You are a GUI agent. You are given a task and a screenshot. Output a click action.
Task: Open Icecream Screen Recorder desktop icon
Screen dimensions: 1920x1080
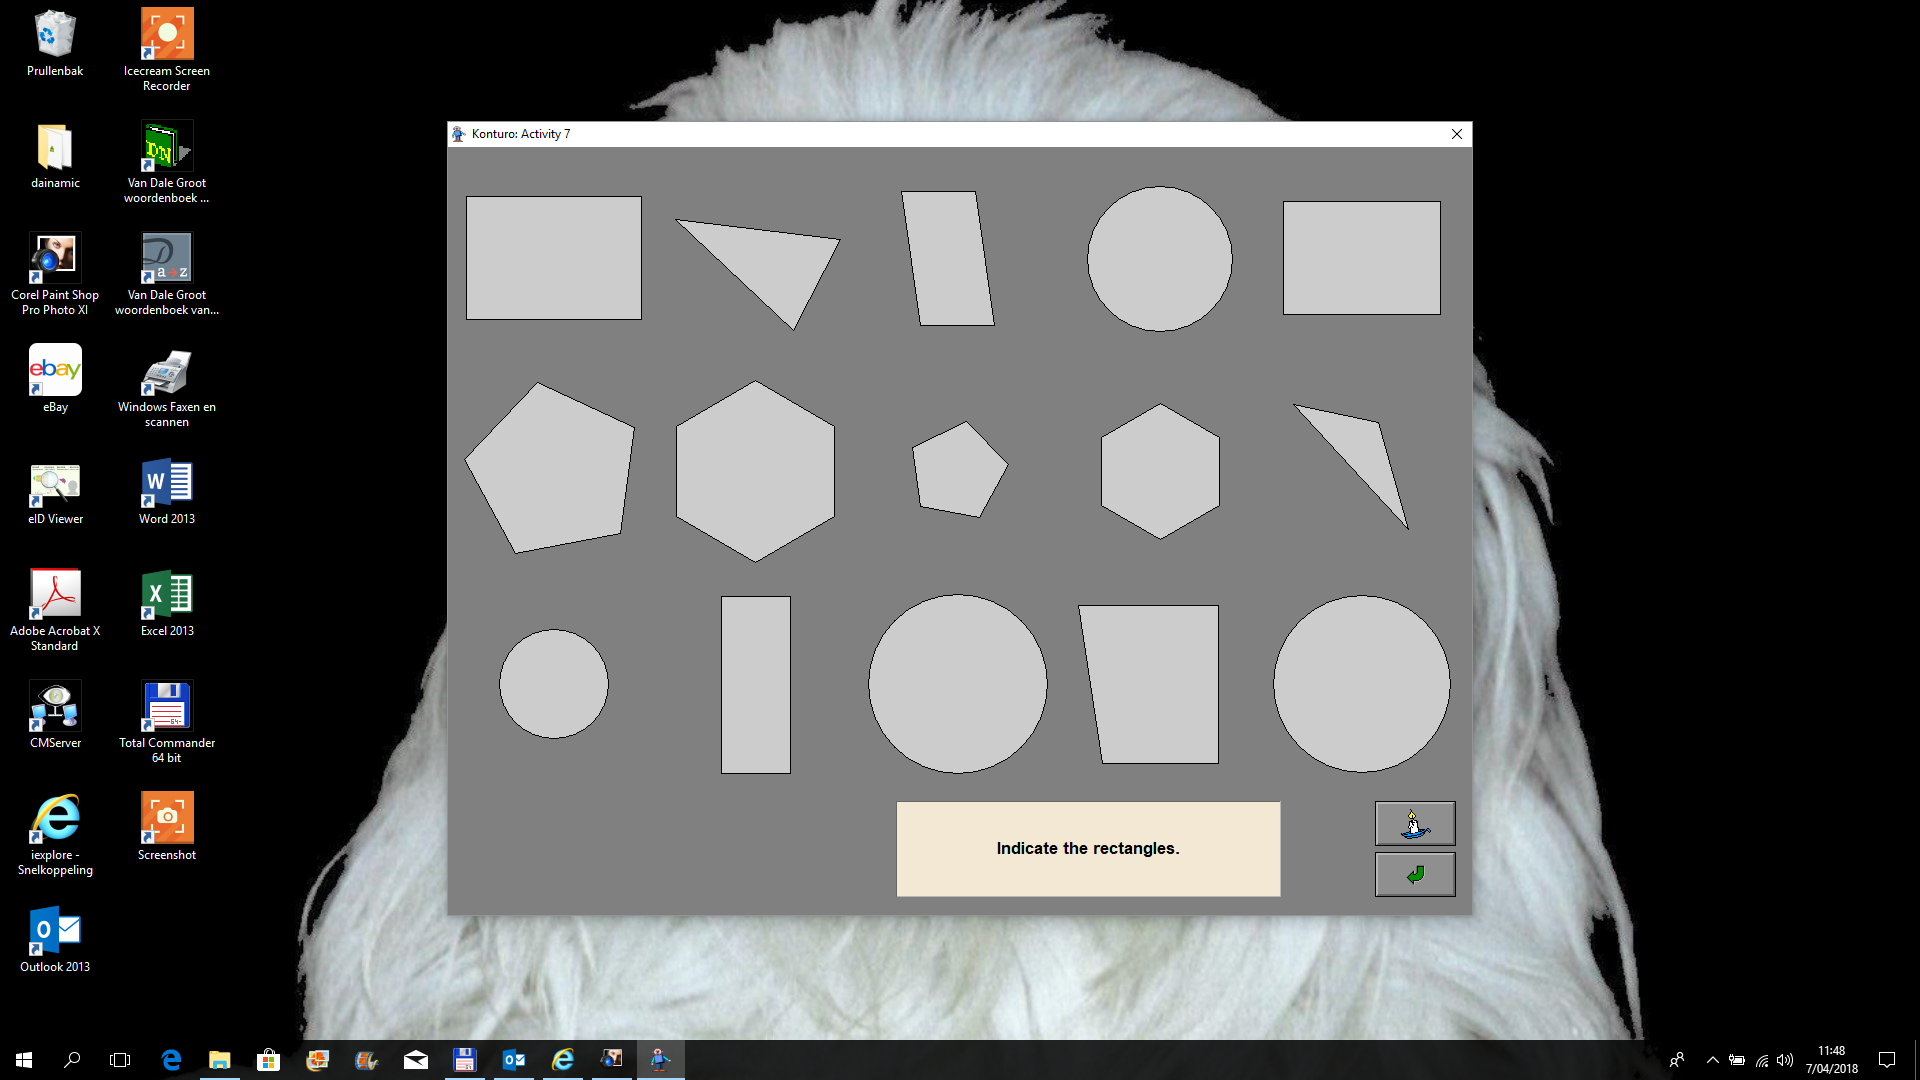tap(167, 50)
